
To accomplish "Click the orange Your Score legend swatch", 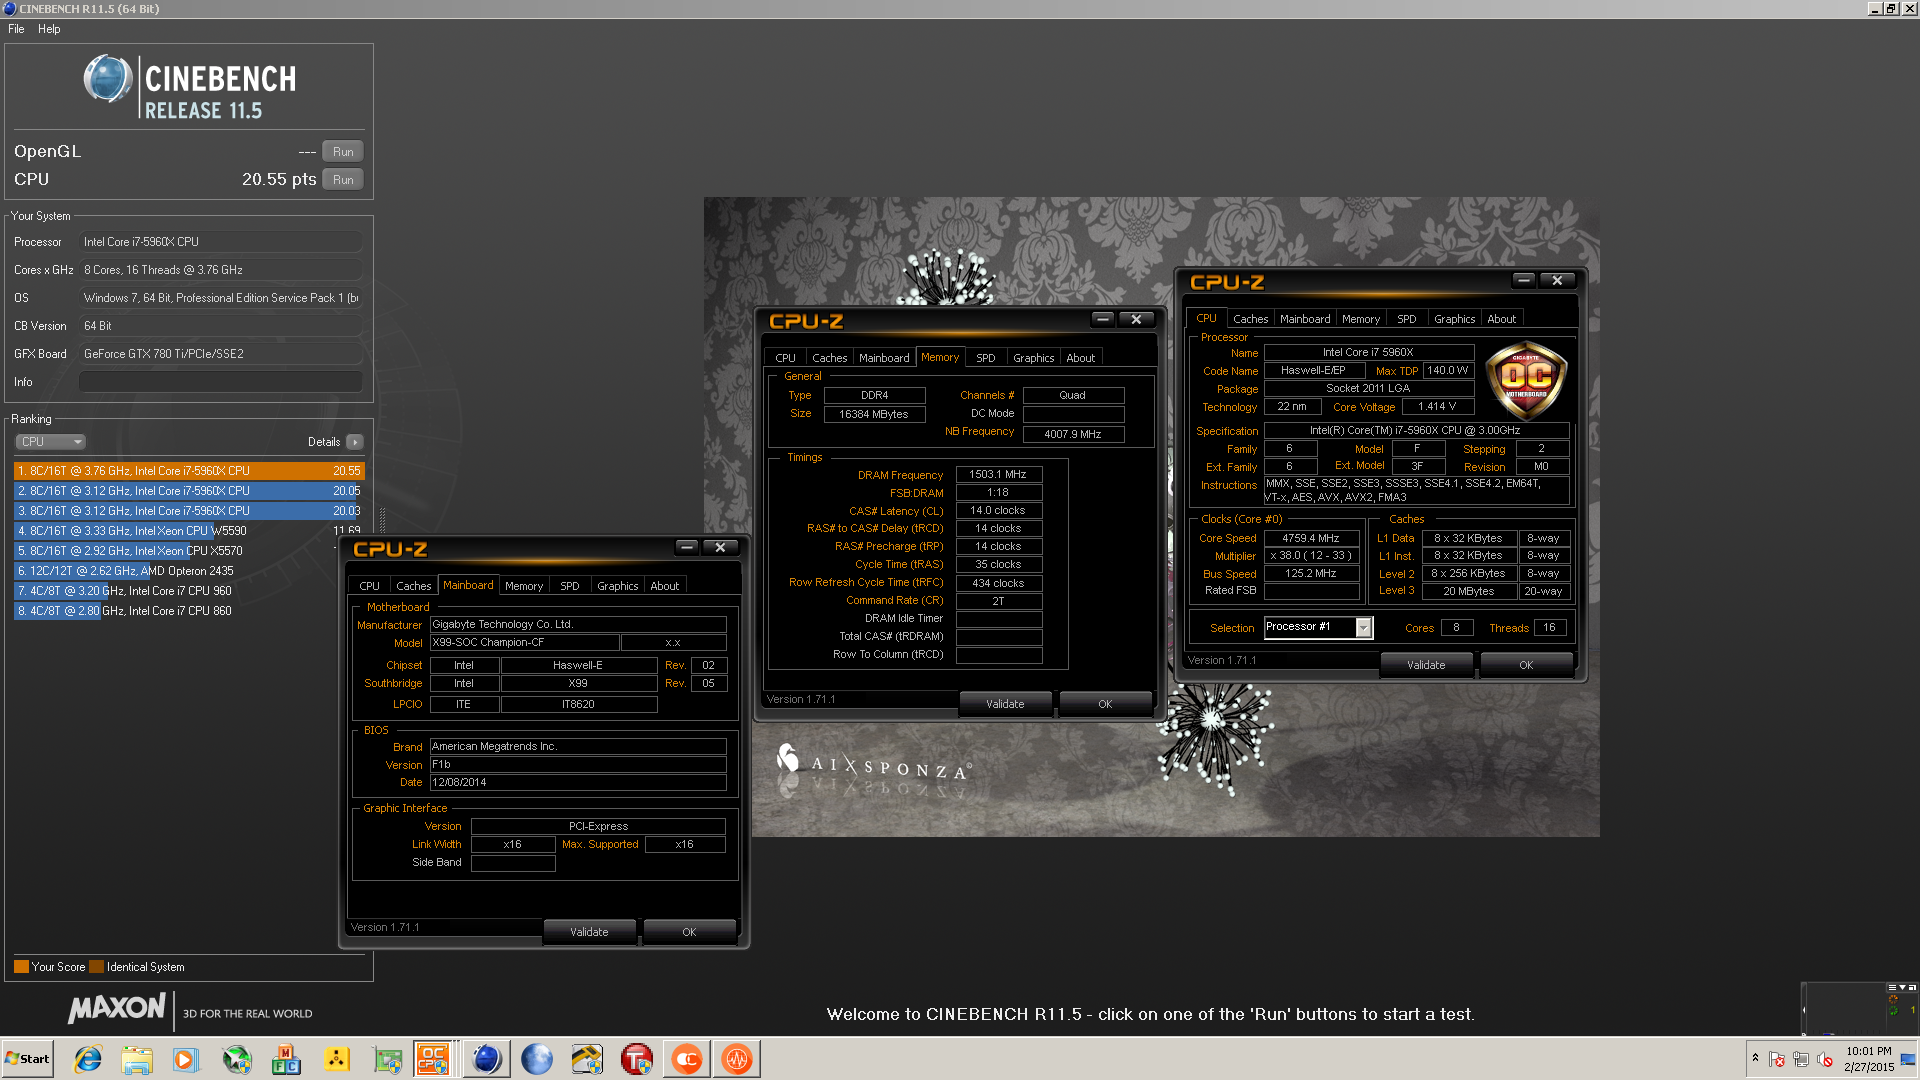I will click(21, 967).
